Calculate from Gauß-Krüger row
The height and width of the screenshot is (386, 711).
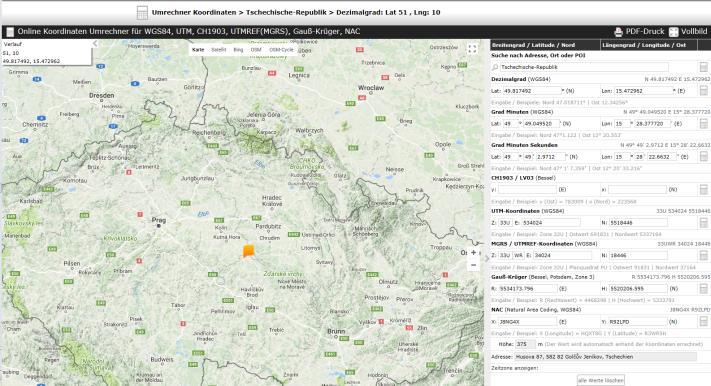(703, 288)
